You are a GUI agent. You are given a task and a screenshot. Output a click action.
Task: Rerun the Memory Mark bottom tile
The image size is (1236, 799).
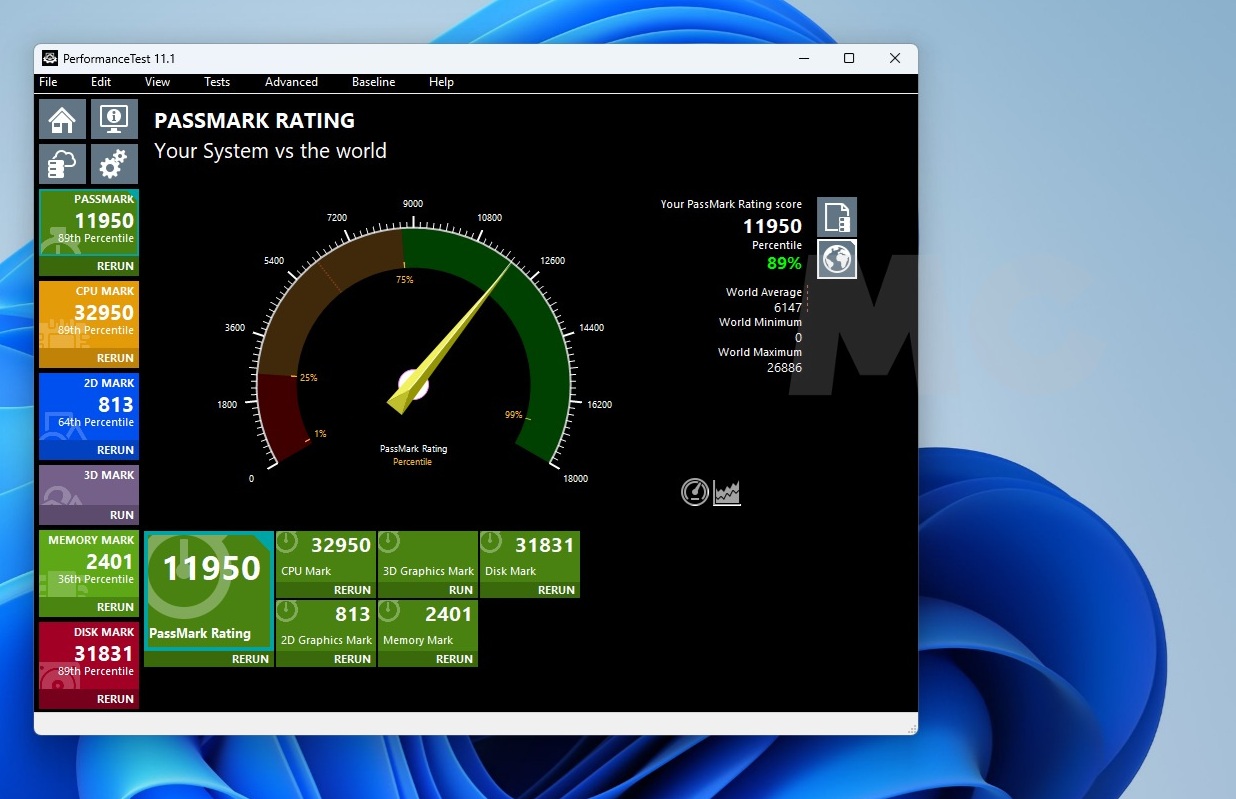tap(454, 659)
